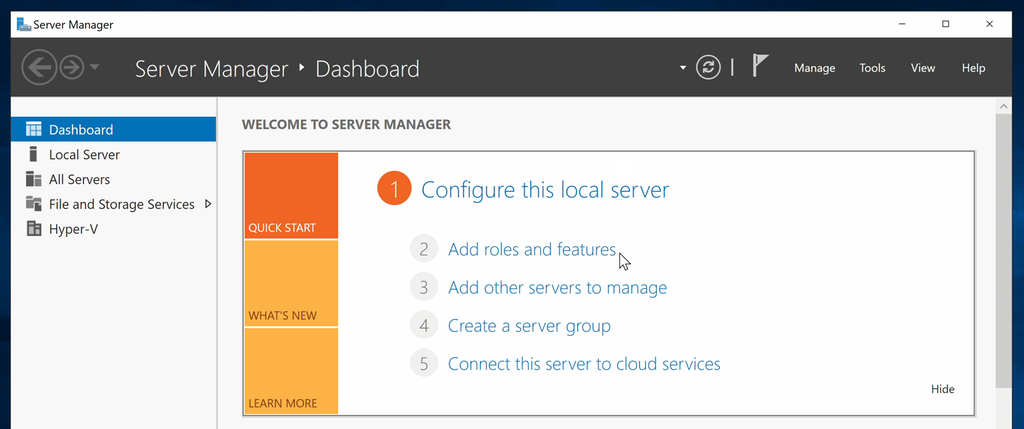Click the Welcome to Server Manager heading

click(346, 124)
